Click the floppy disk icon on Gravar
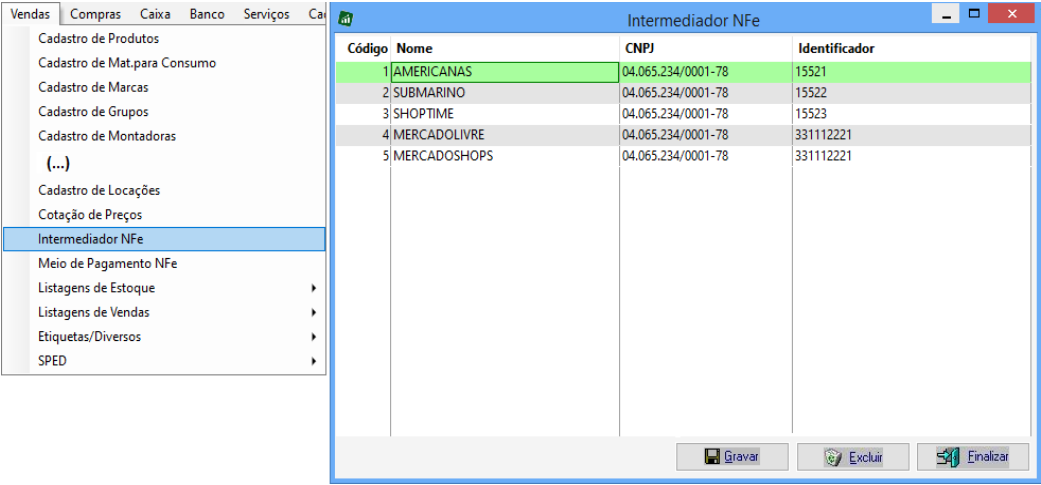Screen dimensions: 1041x485 tap(712, 456)
